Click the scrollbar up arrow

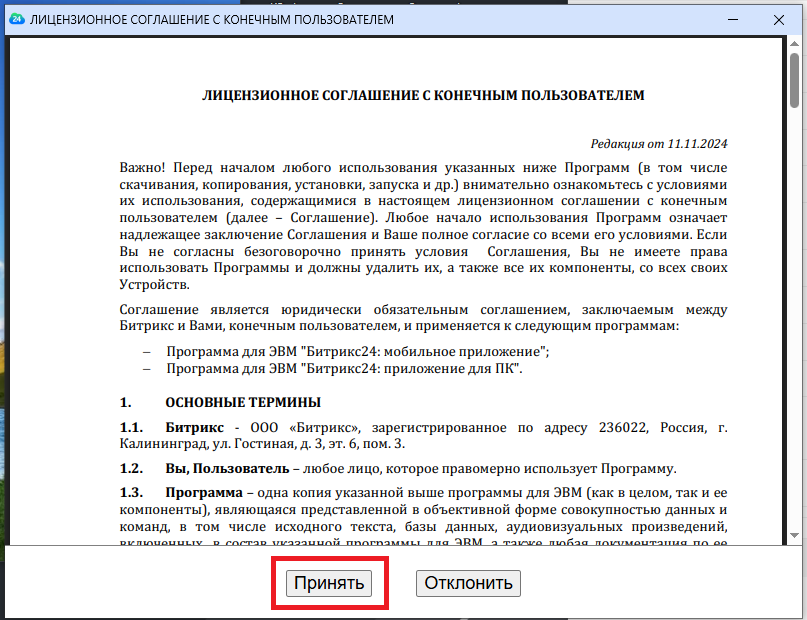pyautogui.click(x=794, y=43)
